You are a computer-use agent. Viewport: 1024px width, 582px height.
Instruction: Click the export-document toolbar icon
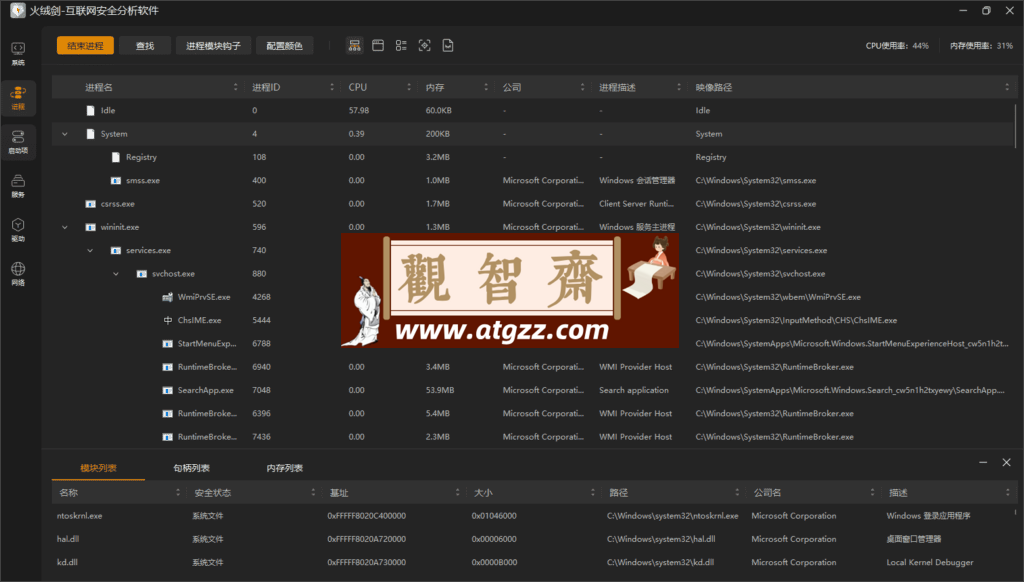448,46
